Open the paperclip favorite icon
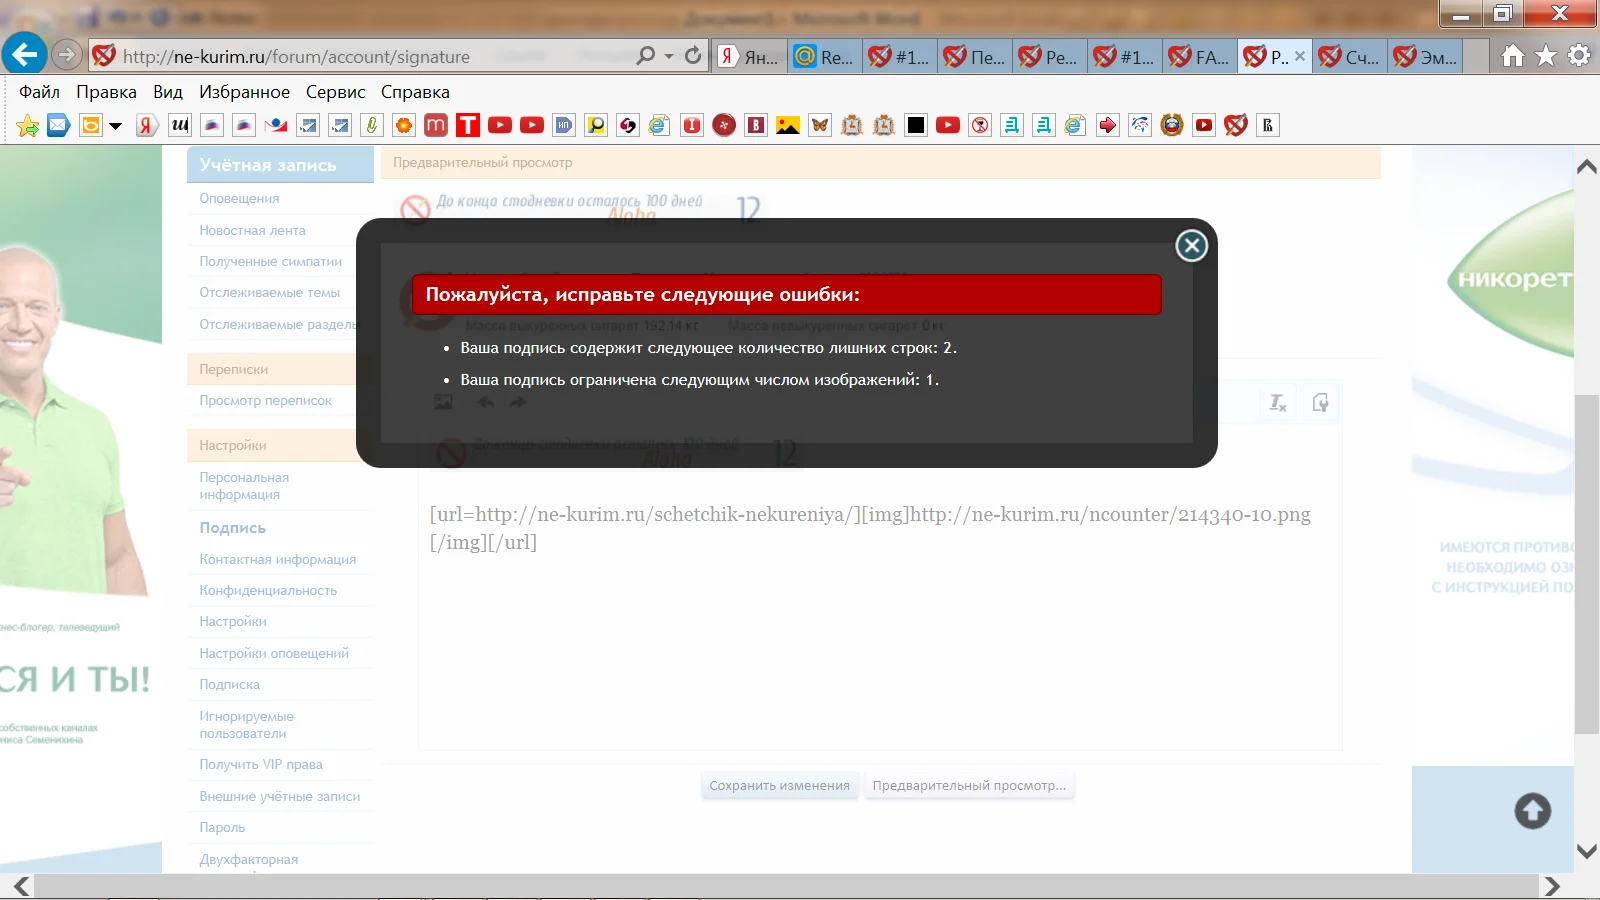This screenshot has height=900, width=1600. coord(372,125)
